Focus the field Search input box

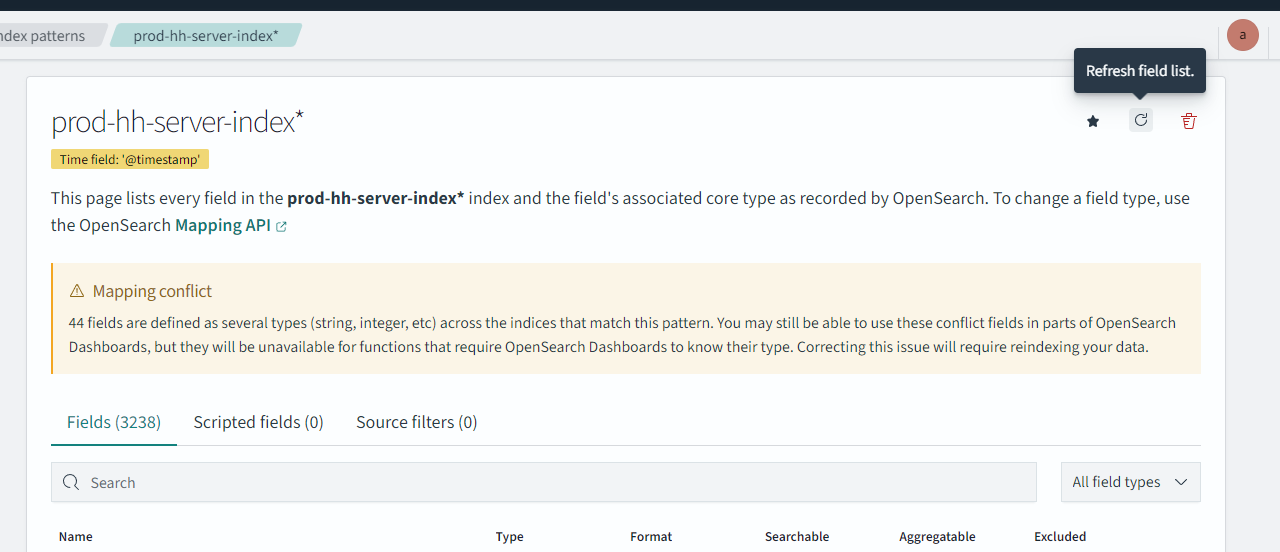[x=550, y=483]
